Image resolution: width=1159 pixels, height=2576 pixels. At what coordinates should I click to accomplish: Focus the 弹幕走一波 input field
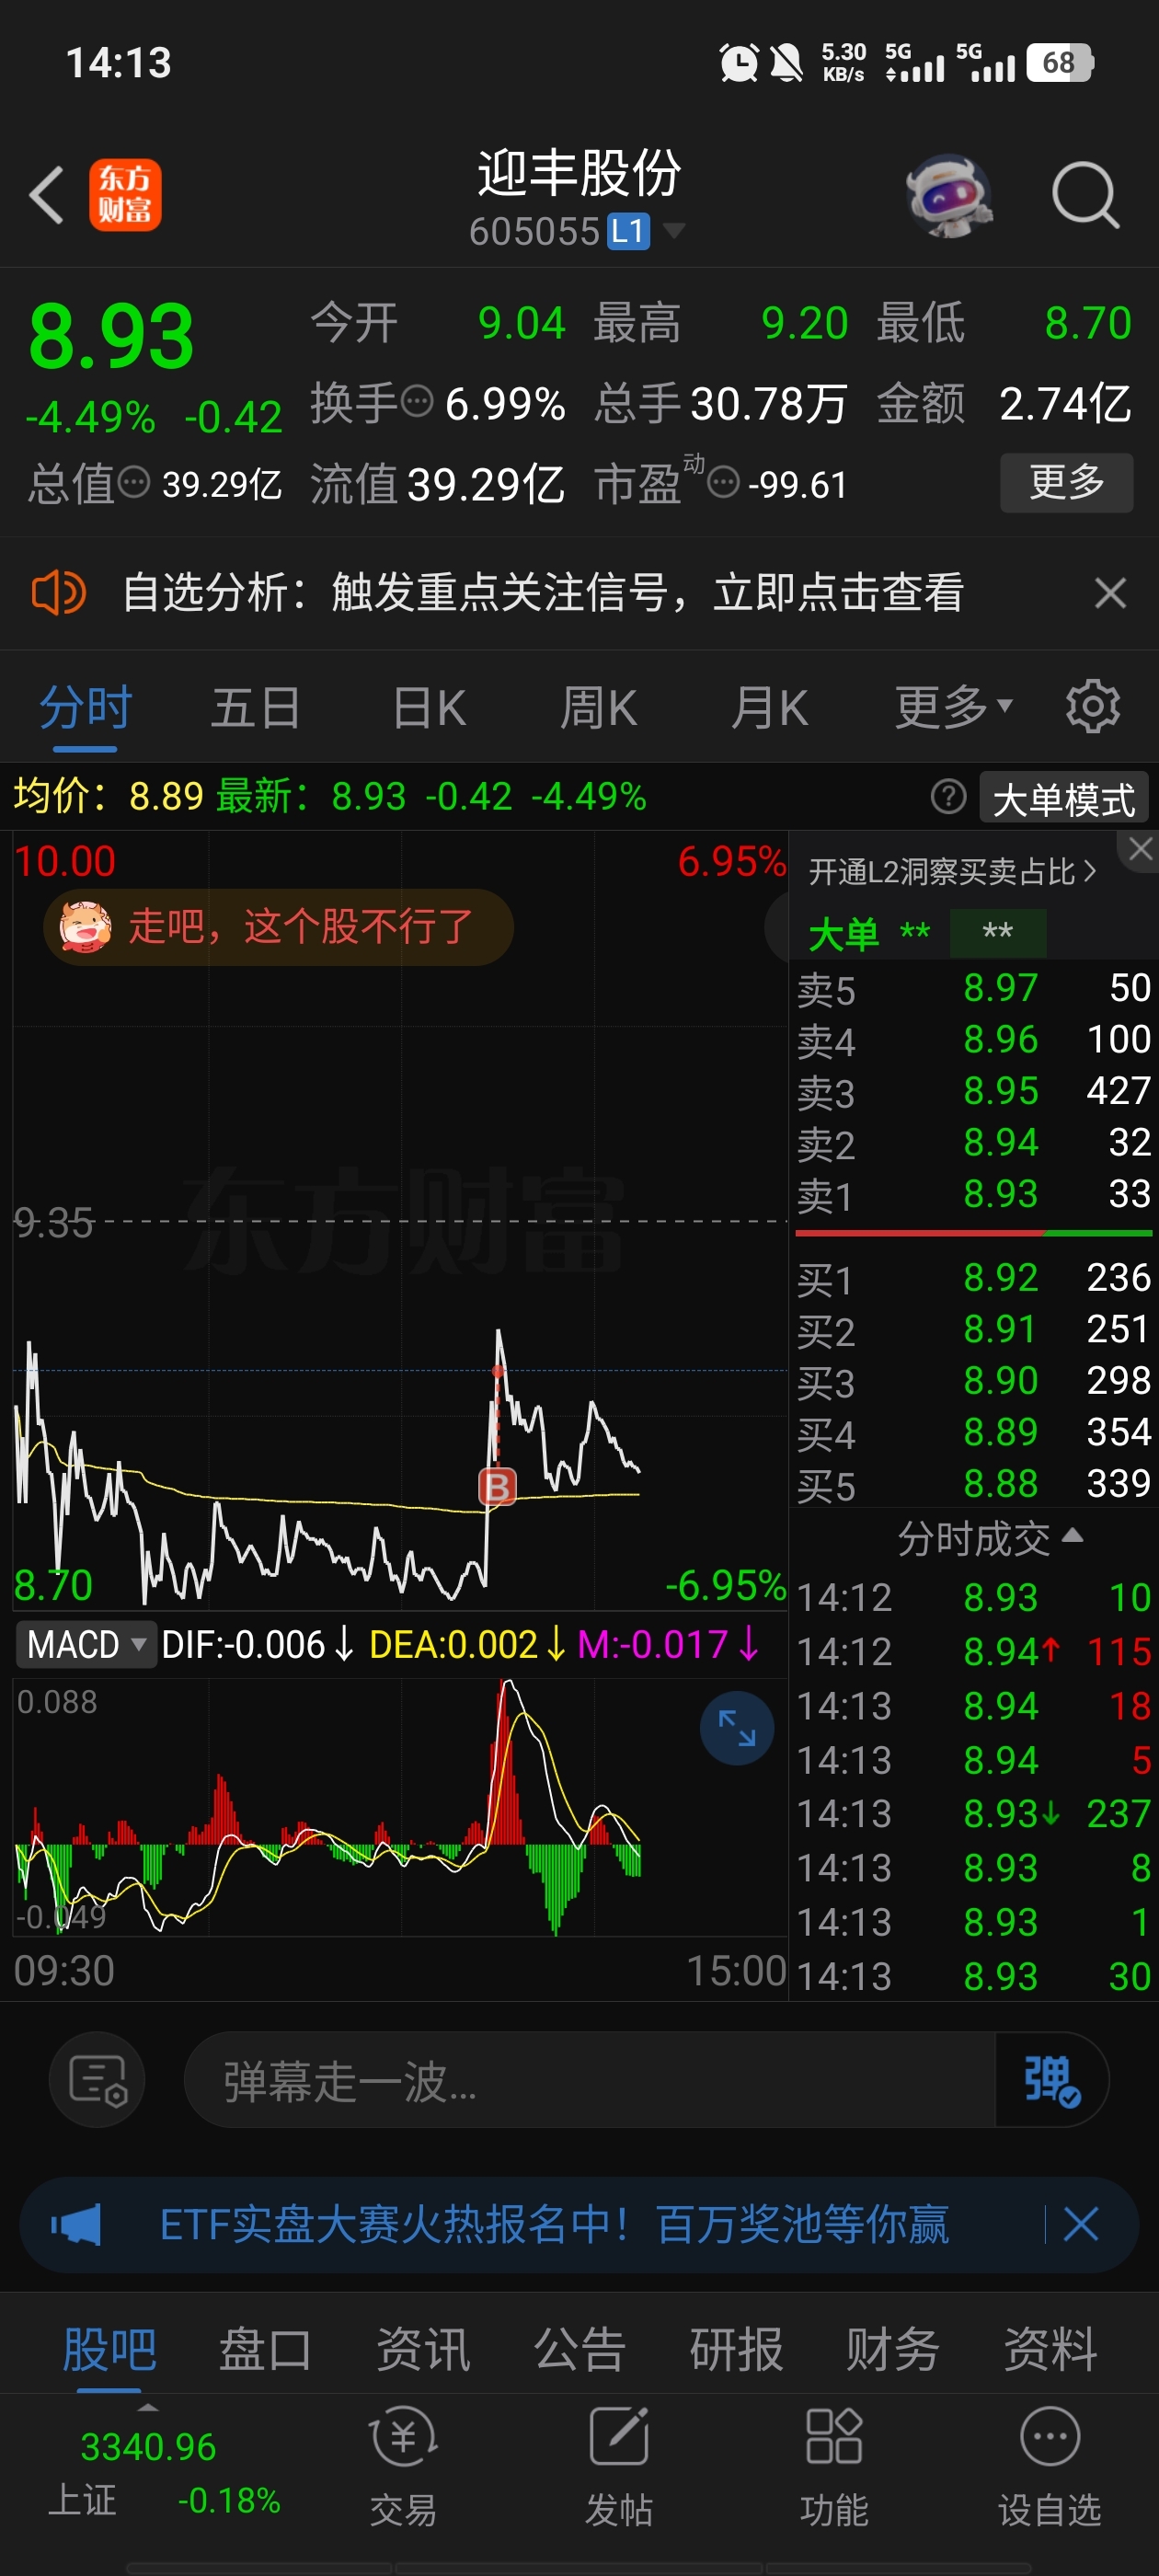click(590, 2080)
